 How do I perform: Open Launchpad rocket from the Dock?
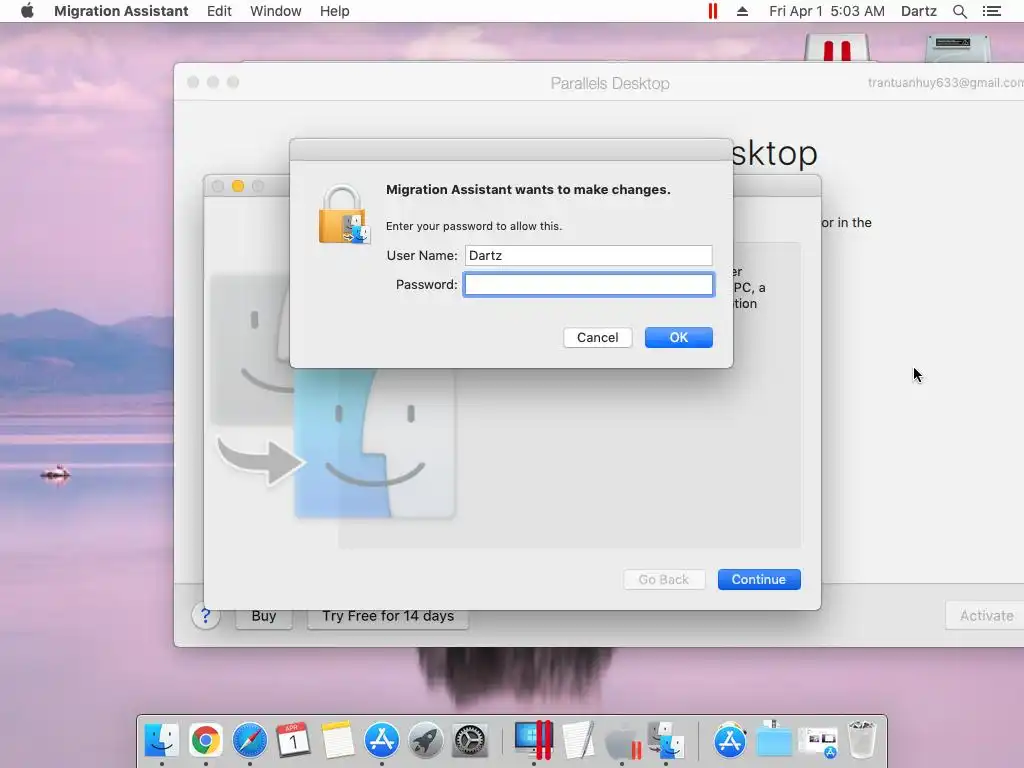[x=426, y=741]
